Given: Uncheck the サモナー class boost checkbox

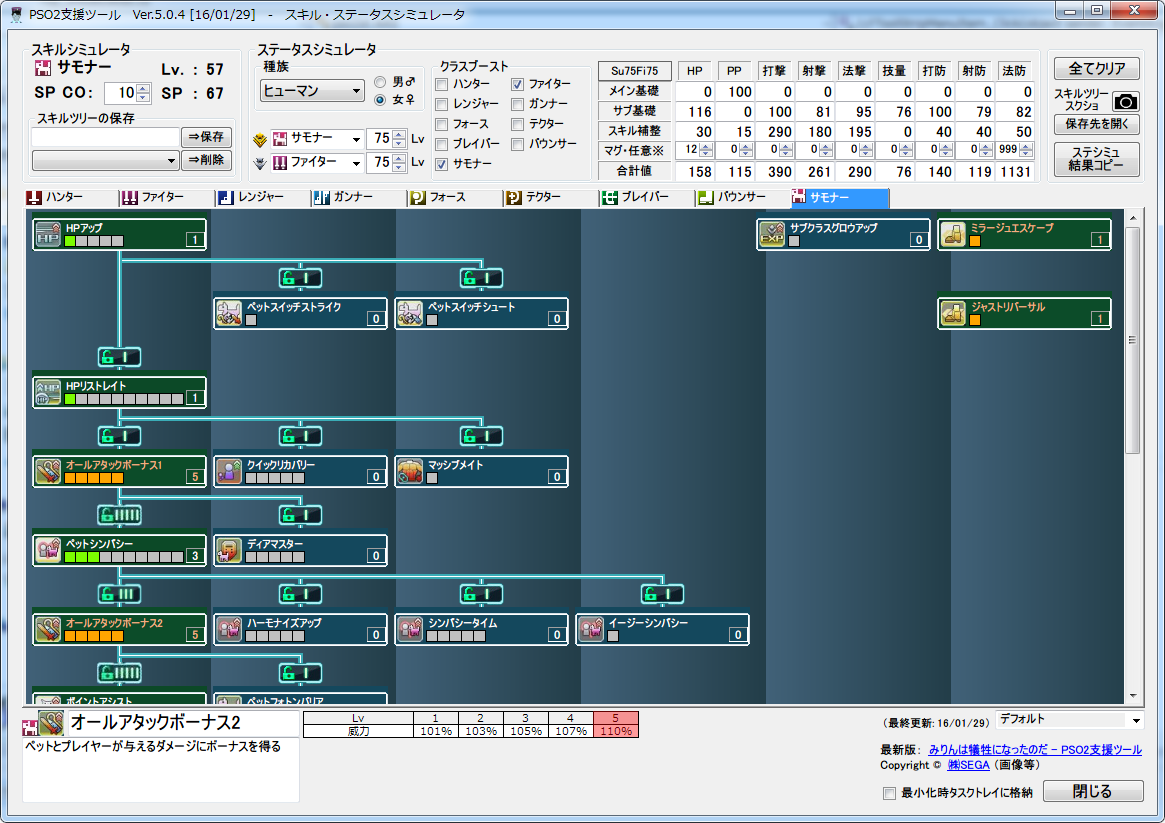Looking at the screenshot, I should tap(441, 164).
